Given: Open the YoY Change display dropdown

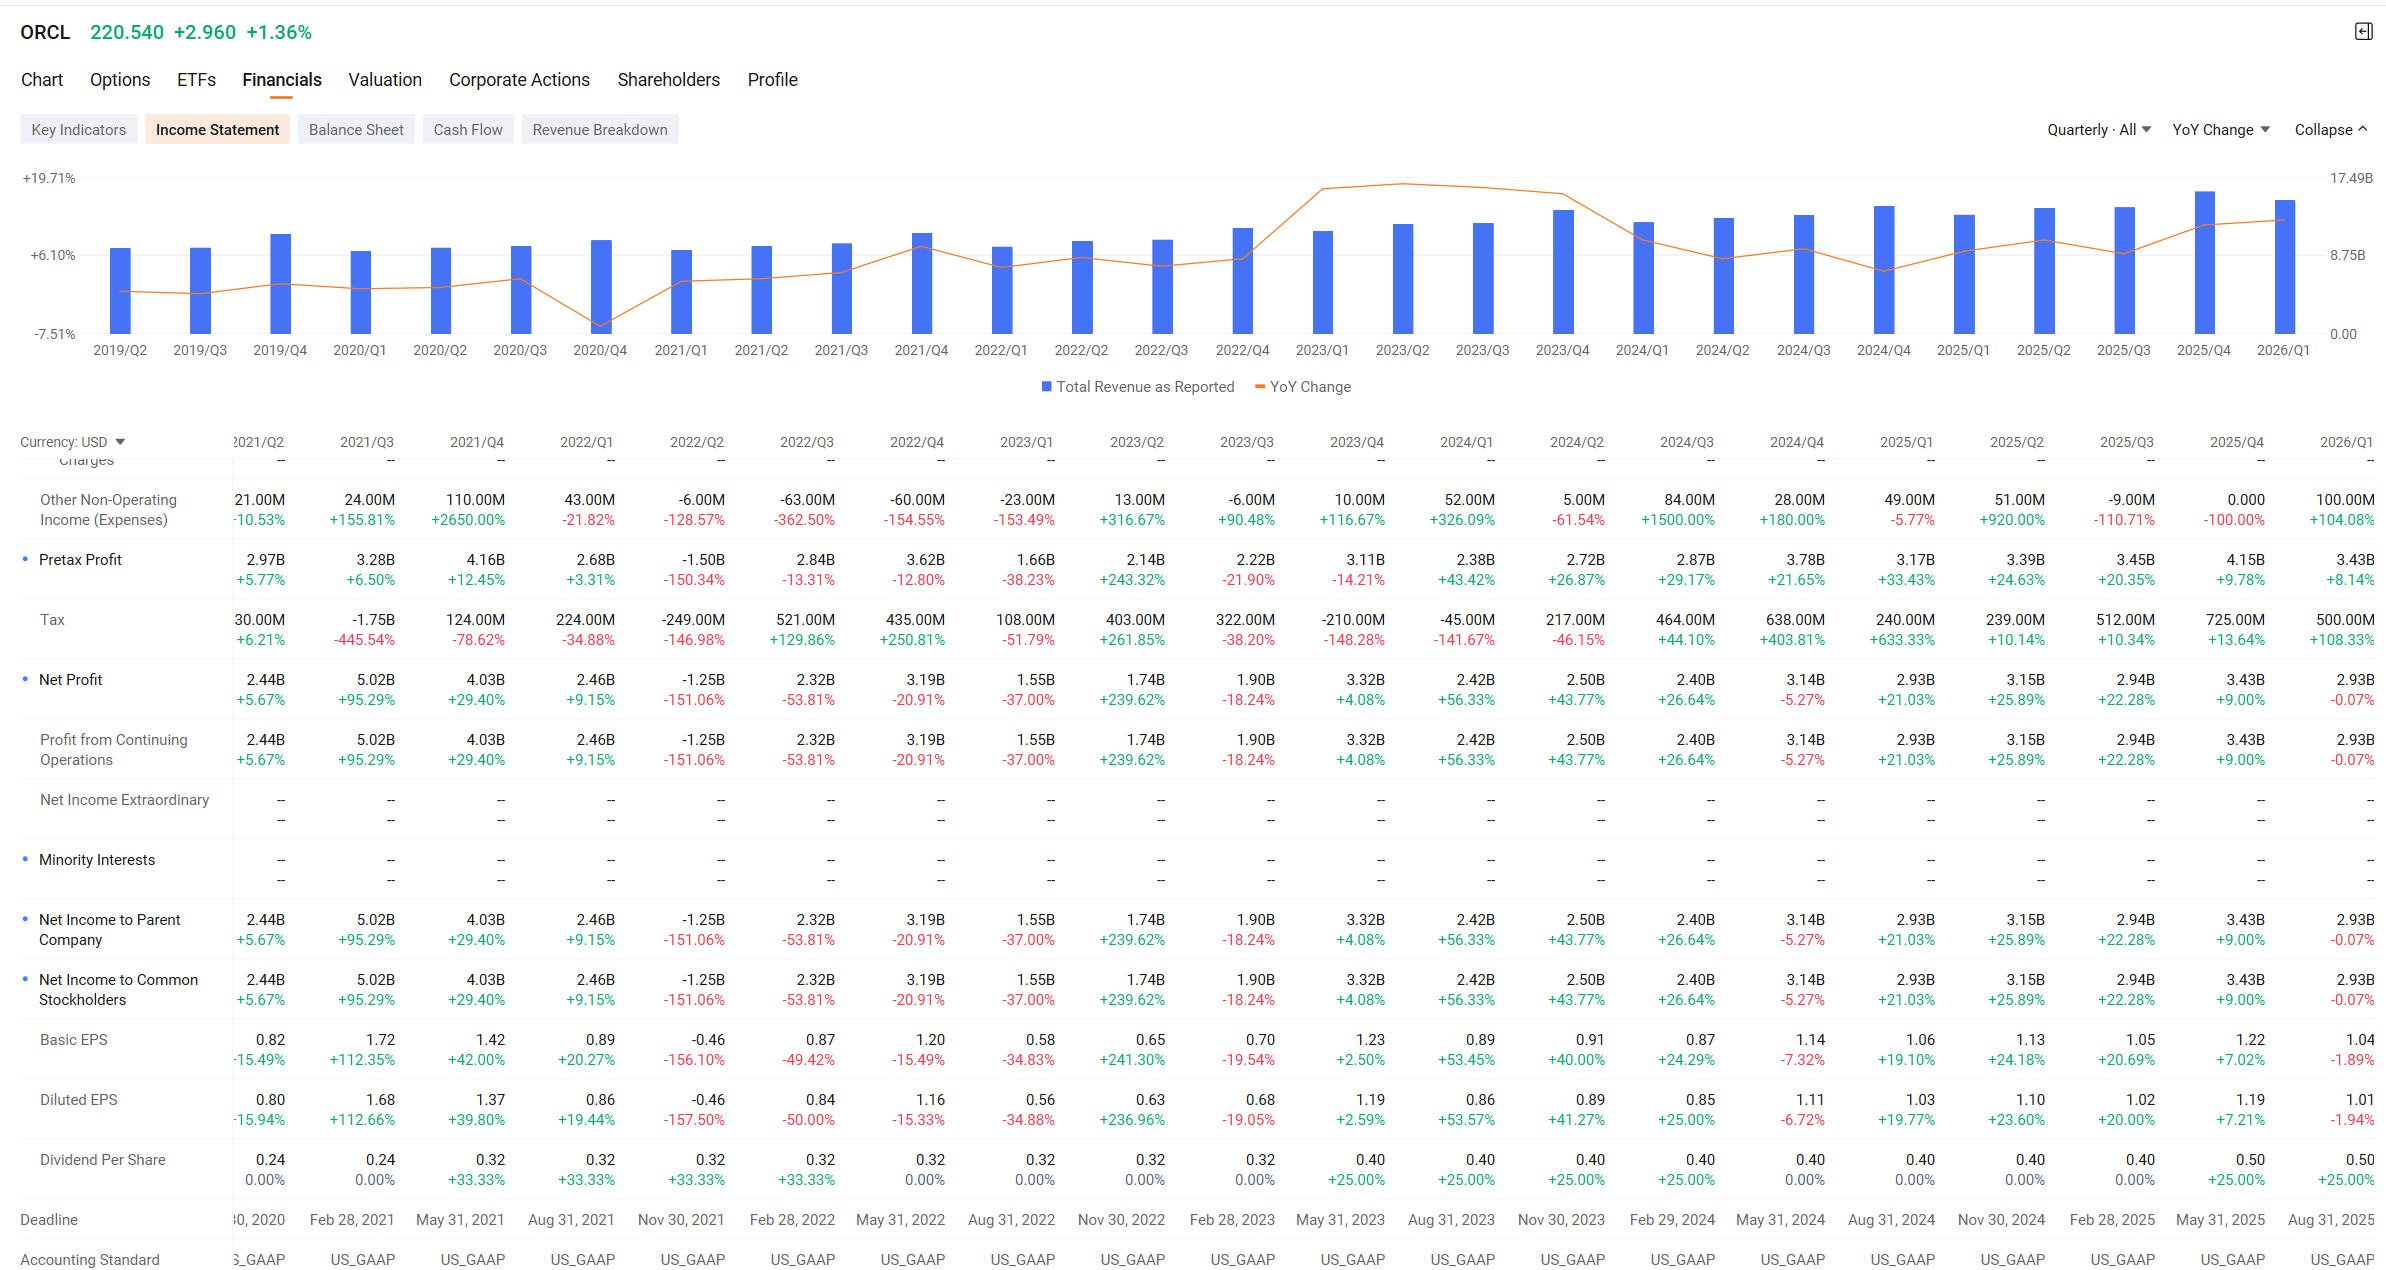Looking at the screenshot, I should [2221, 130].
